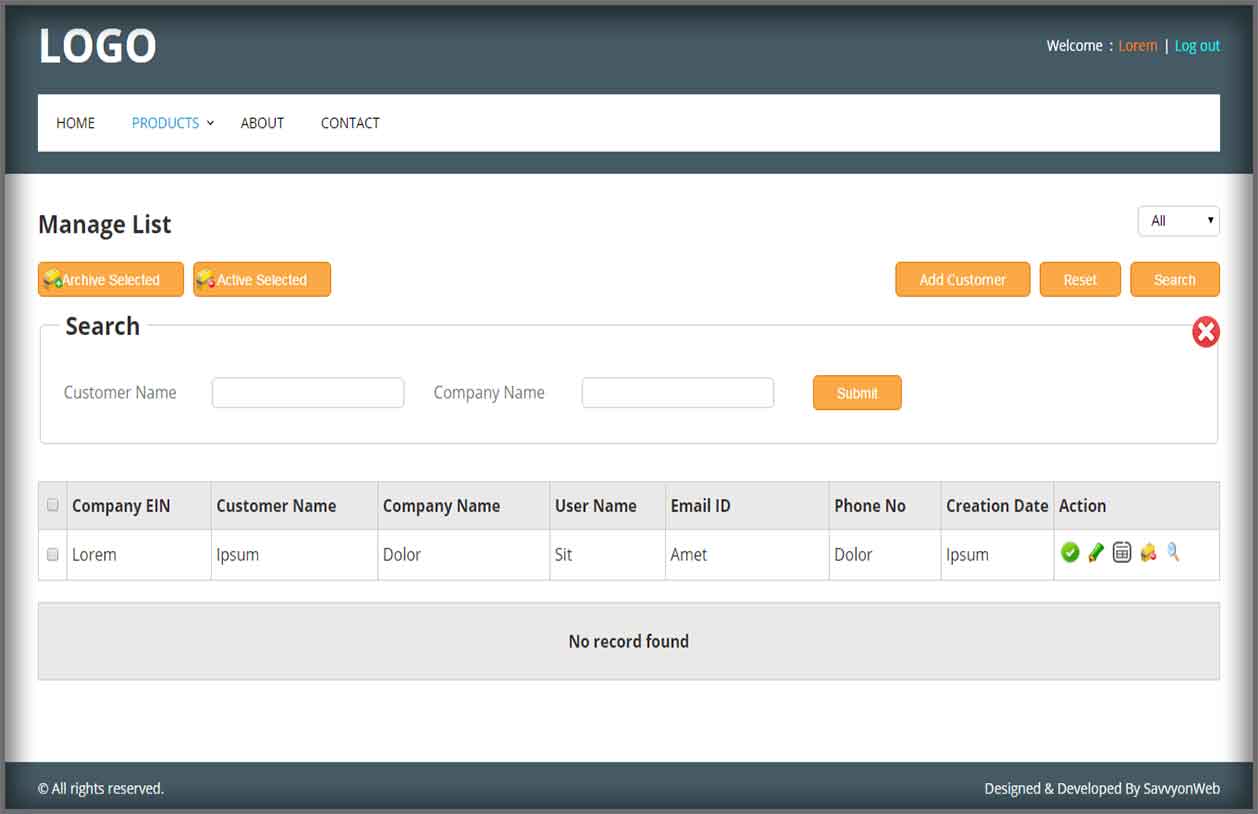
Task: Submit the search form
Action: 857,393
